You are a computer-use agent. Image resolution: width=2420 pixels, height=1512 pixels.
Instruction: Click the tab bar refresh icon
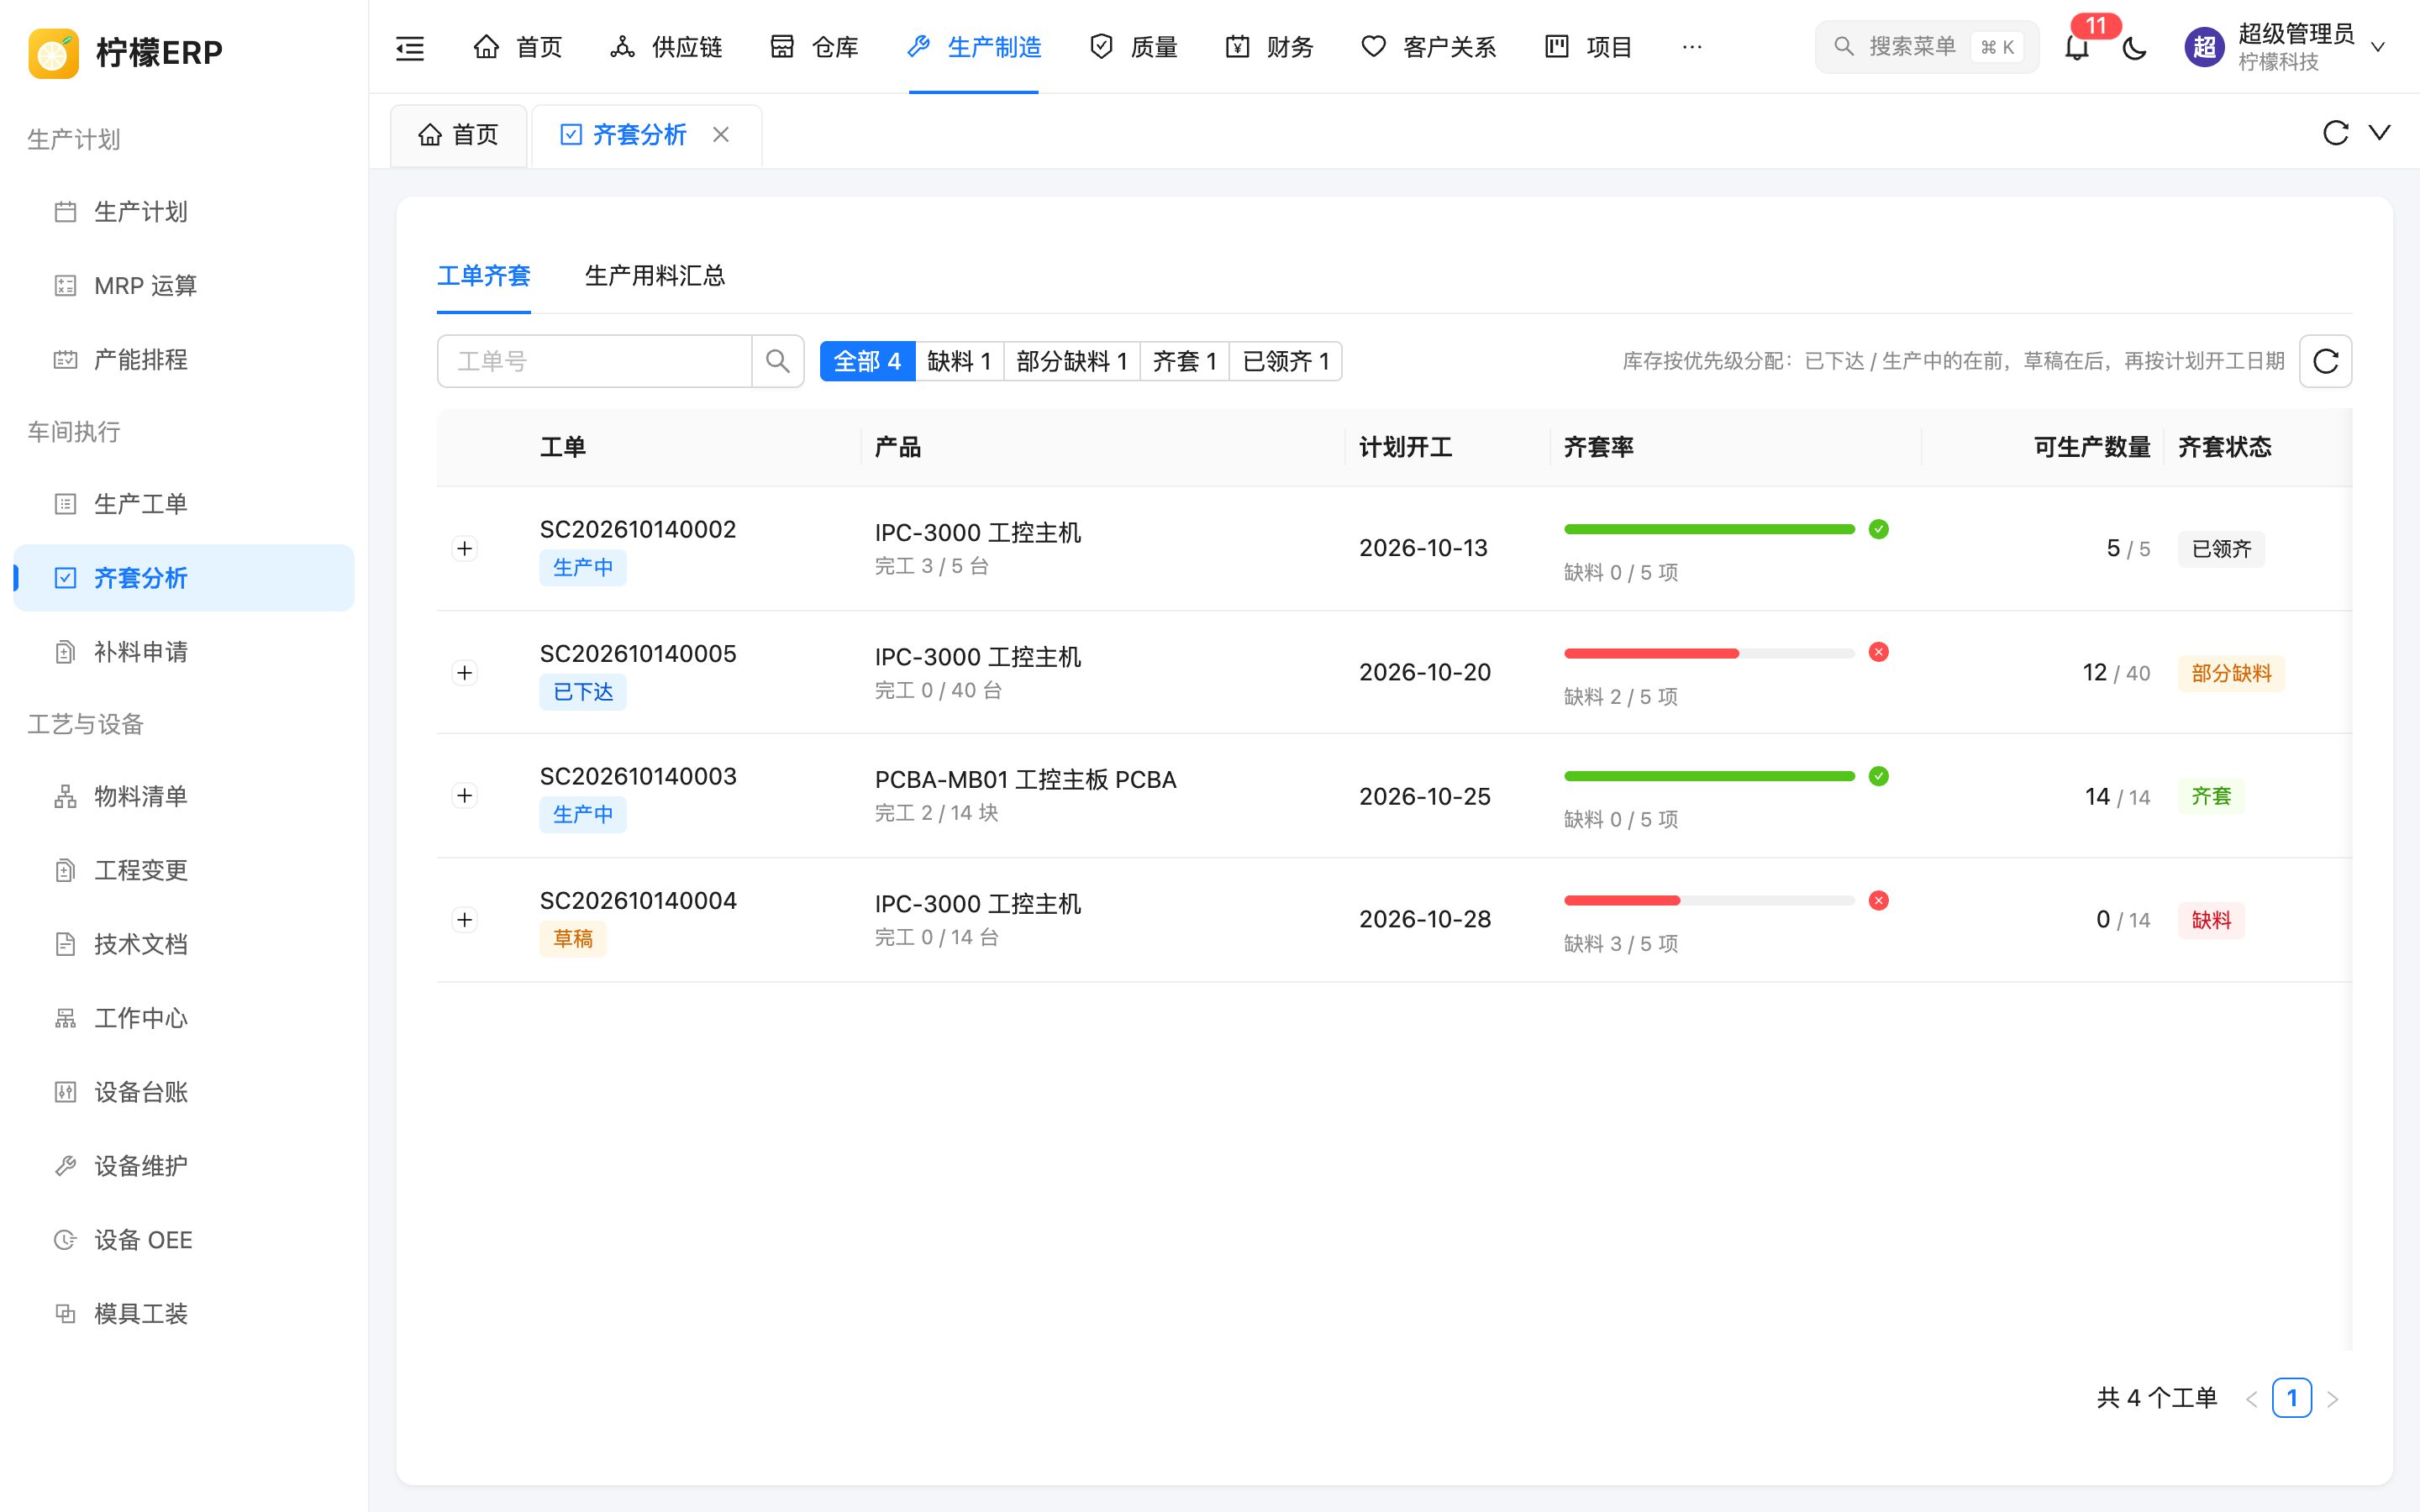tap(2335, 133)
